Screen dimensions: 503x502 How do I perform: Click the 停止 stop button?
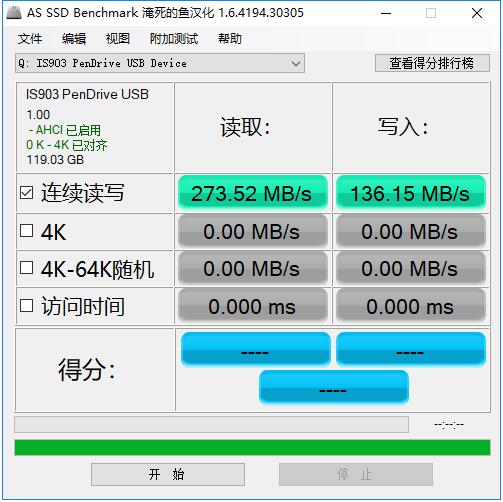(356, 474)
